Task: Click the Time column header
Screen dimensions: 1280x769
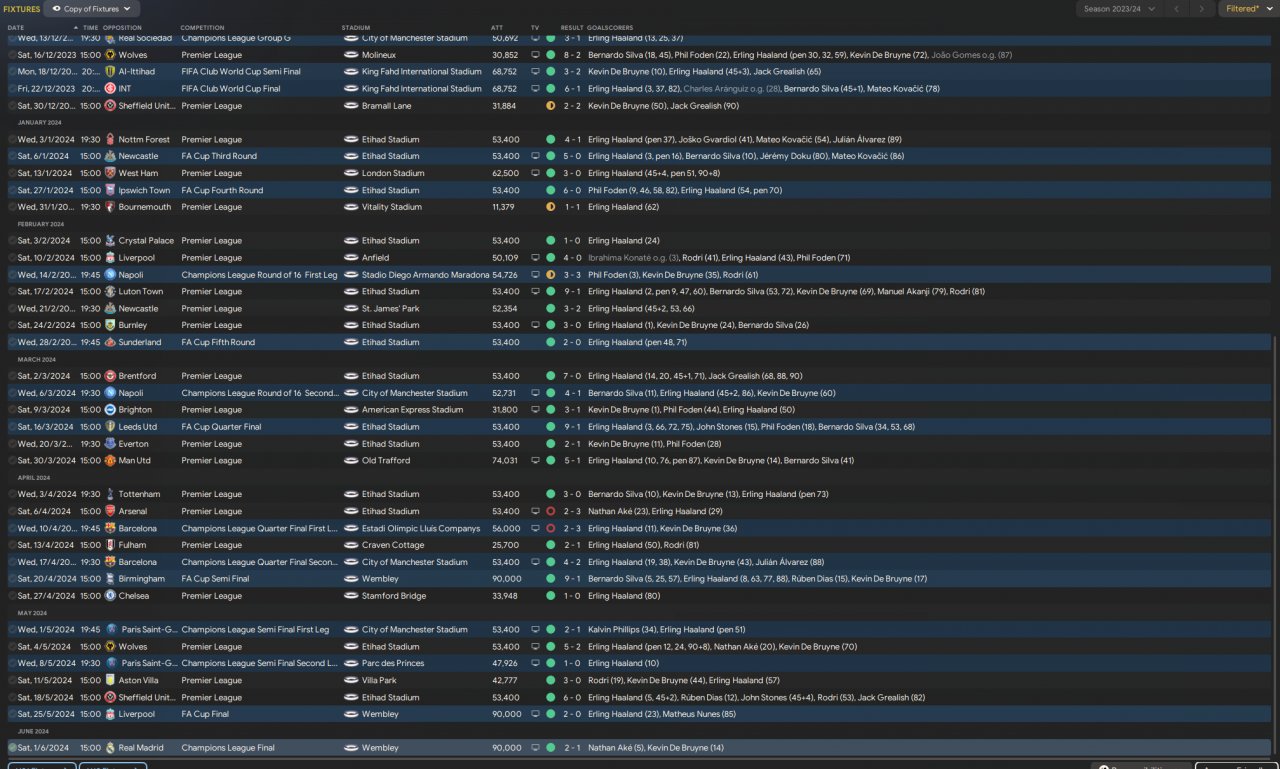Action: tap(90, 27)
